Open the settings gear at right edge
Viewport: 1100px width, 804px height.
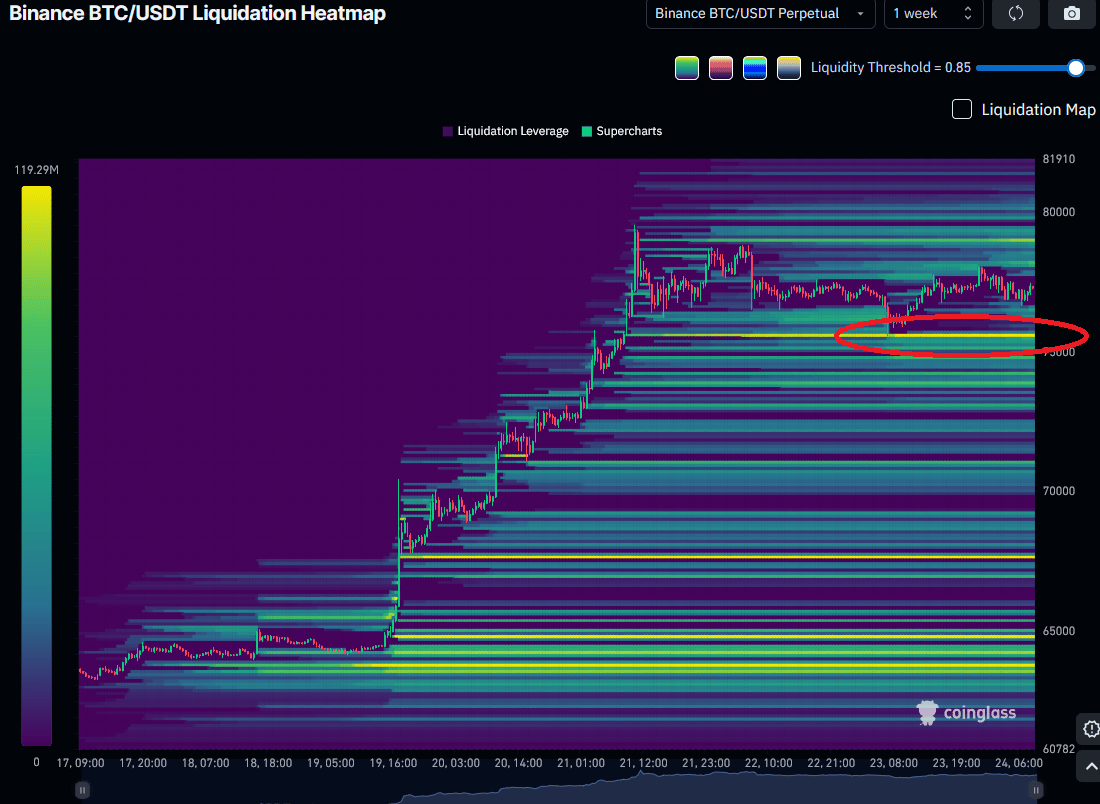coord(1089,729)
